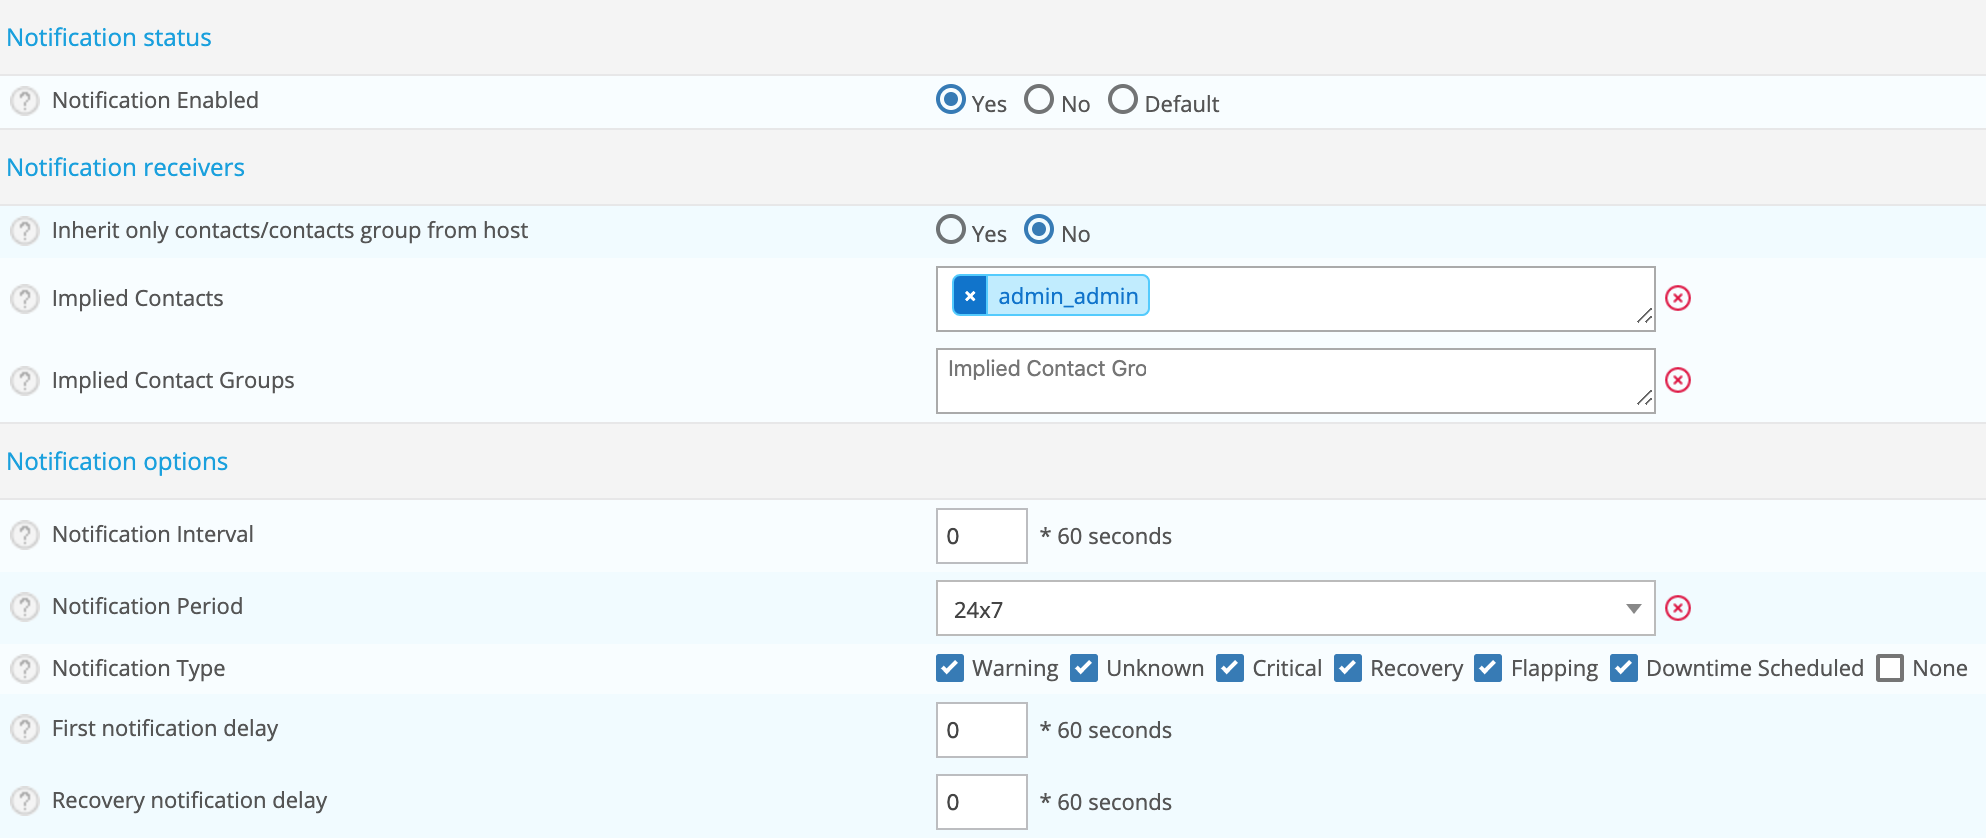Open the Notification Period 24x7 dropdown
This screenshot has height=838, width=1986.
1295,608
